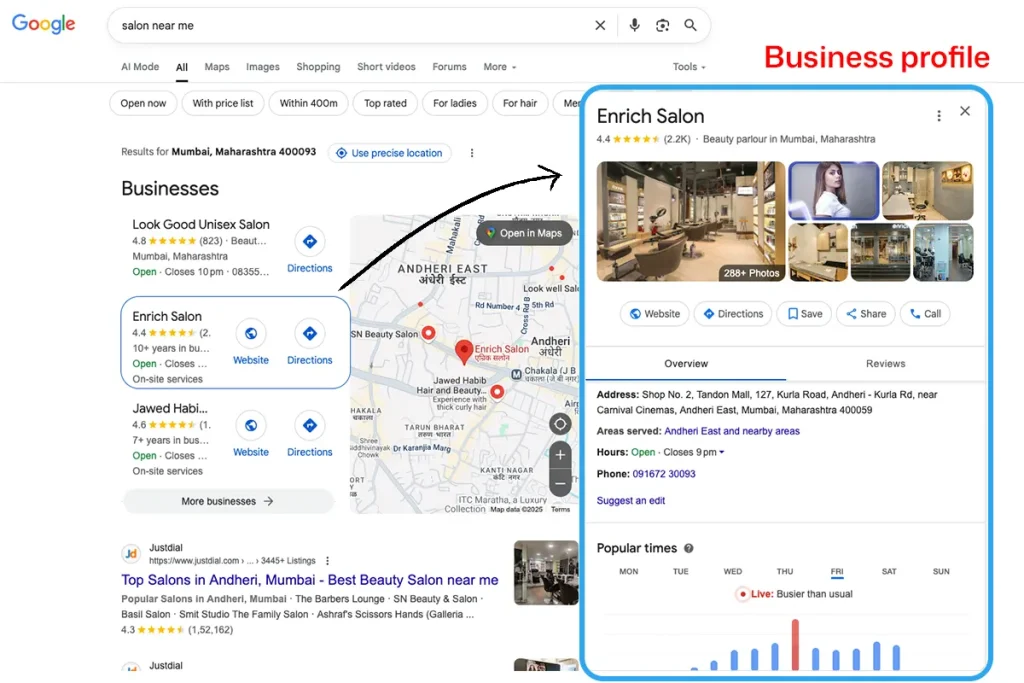The width and height of the screenshot is (1024, 683).
Task: Select the Enrich Salon red map pin
Action: point(464,351)
